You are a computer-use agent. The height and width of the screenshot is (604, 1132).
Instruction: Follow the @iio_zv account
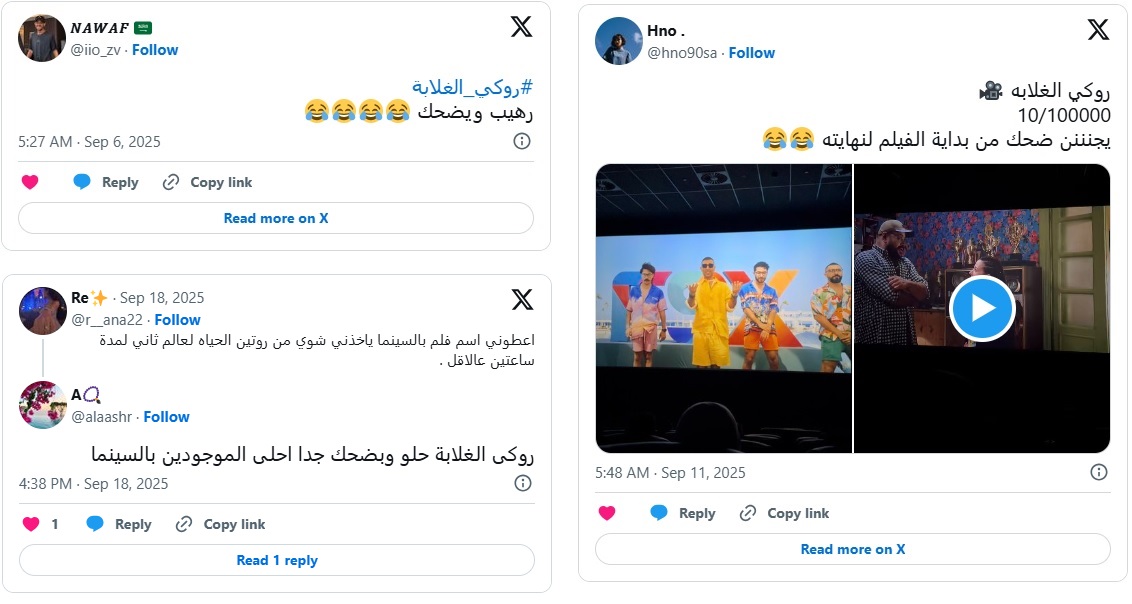155,49
